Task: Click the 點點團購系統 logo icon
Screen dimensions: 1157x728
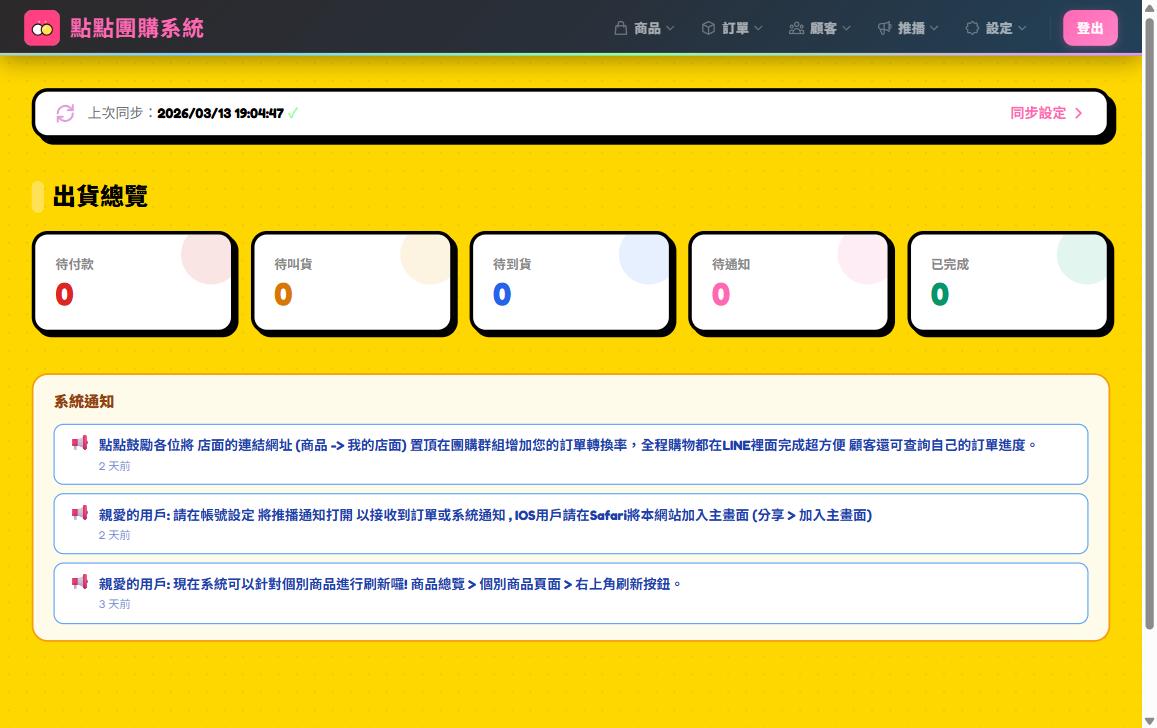Action: click(x=42, y=29)
